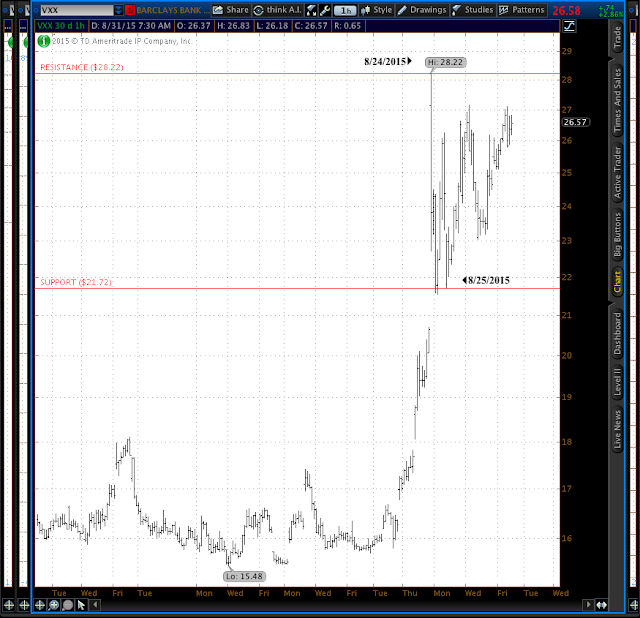The height and width of the screenshot is (618, 640).
Task: Open the Live News sidebar tab
Action: click(x=617, y=429)
